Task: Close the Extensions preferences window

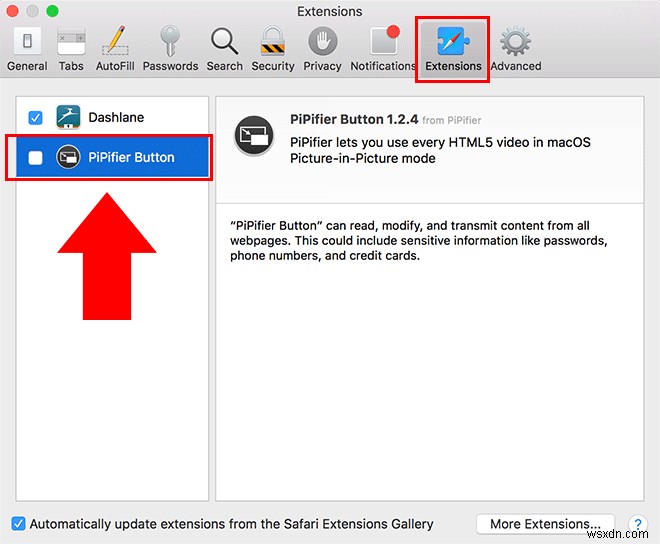Action: [13, 11]
